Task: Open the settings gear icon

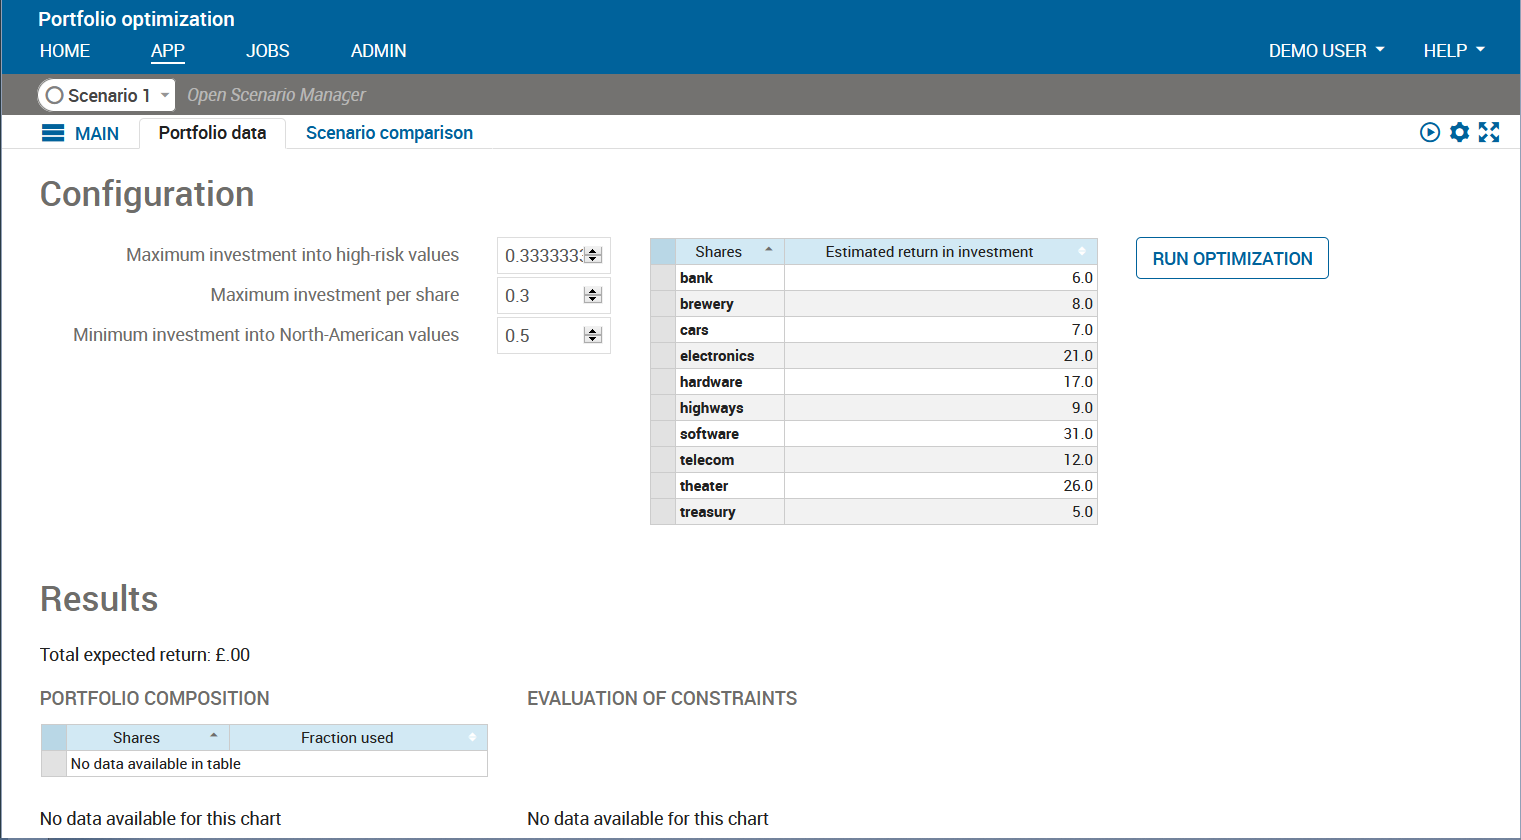Action: (1460, 132)
